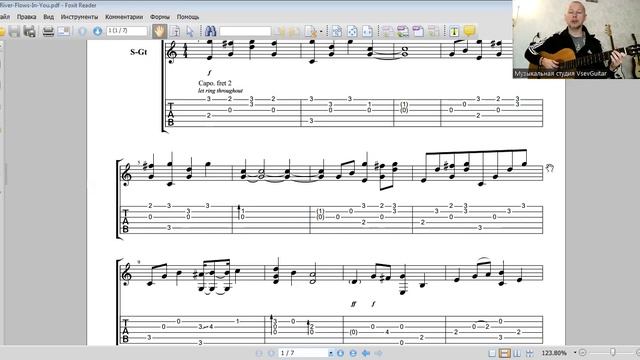The image size is (640, 360).
Task: Open the Инструменты menu
Action: [79, 17]
